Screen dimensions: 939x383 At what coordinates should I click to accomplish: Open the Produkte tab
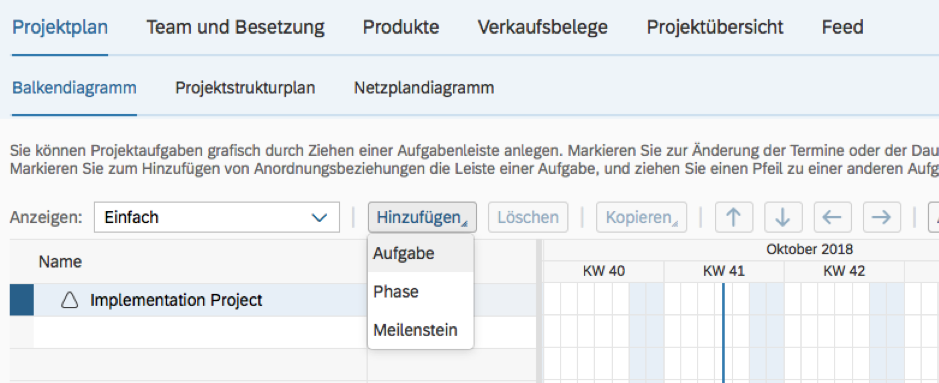pos(401,28)
